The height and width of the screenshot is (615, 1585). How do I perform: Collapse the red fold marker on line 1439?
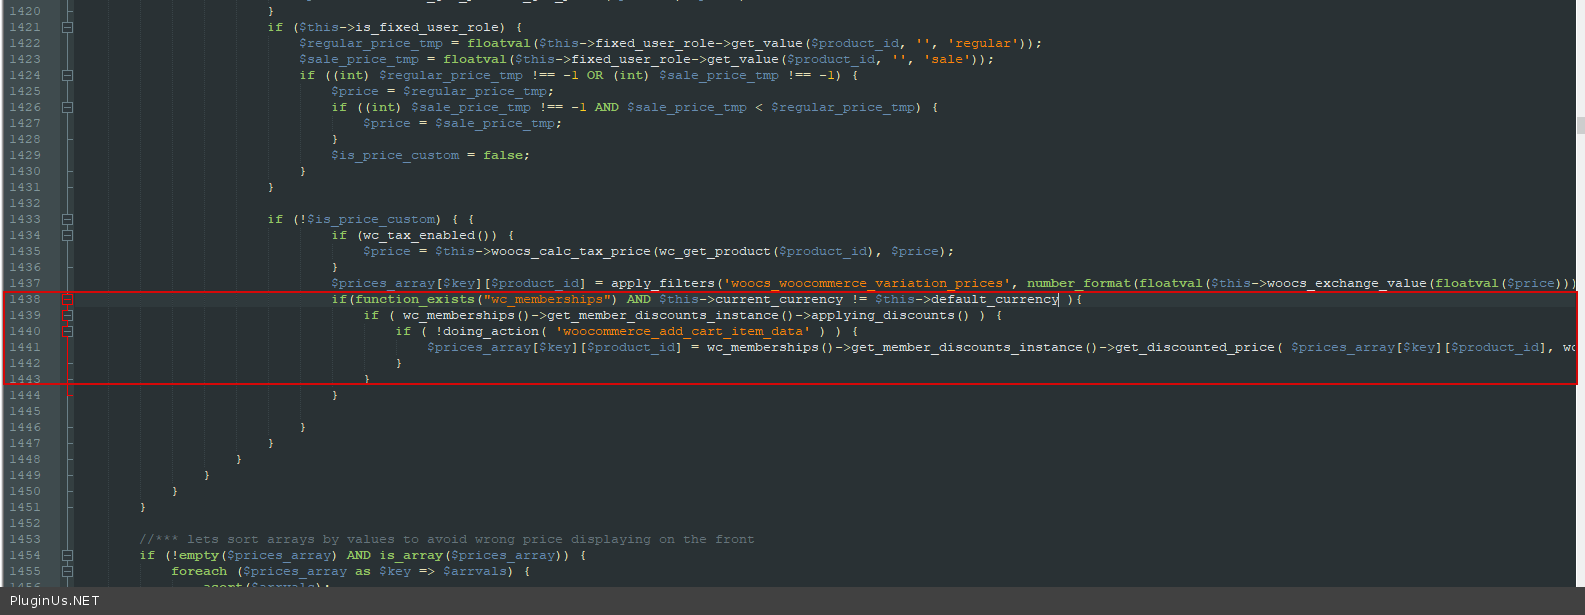click(x=67, y=315)
